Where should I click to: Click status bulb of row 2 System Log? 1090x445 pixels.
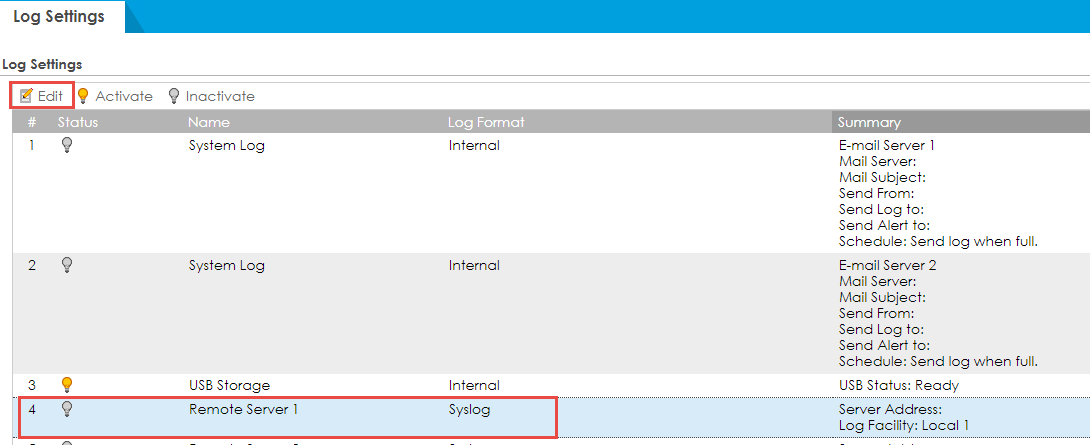click(67, 264)
